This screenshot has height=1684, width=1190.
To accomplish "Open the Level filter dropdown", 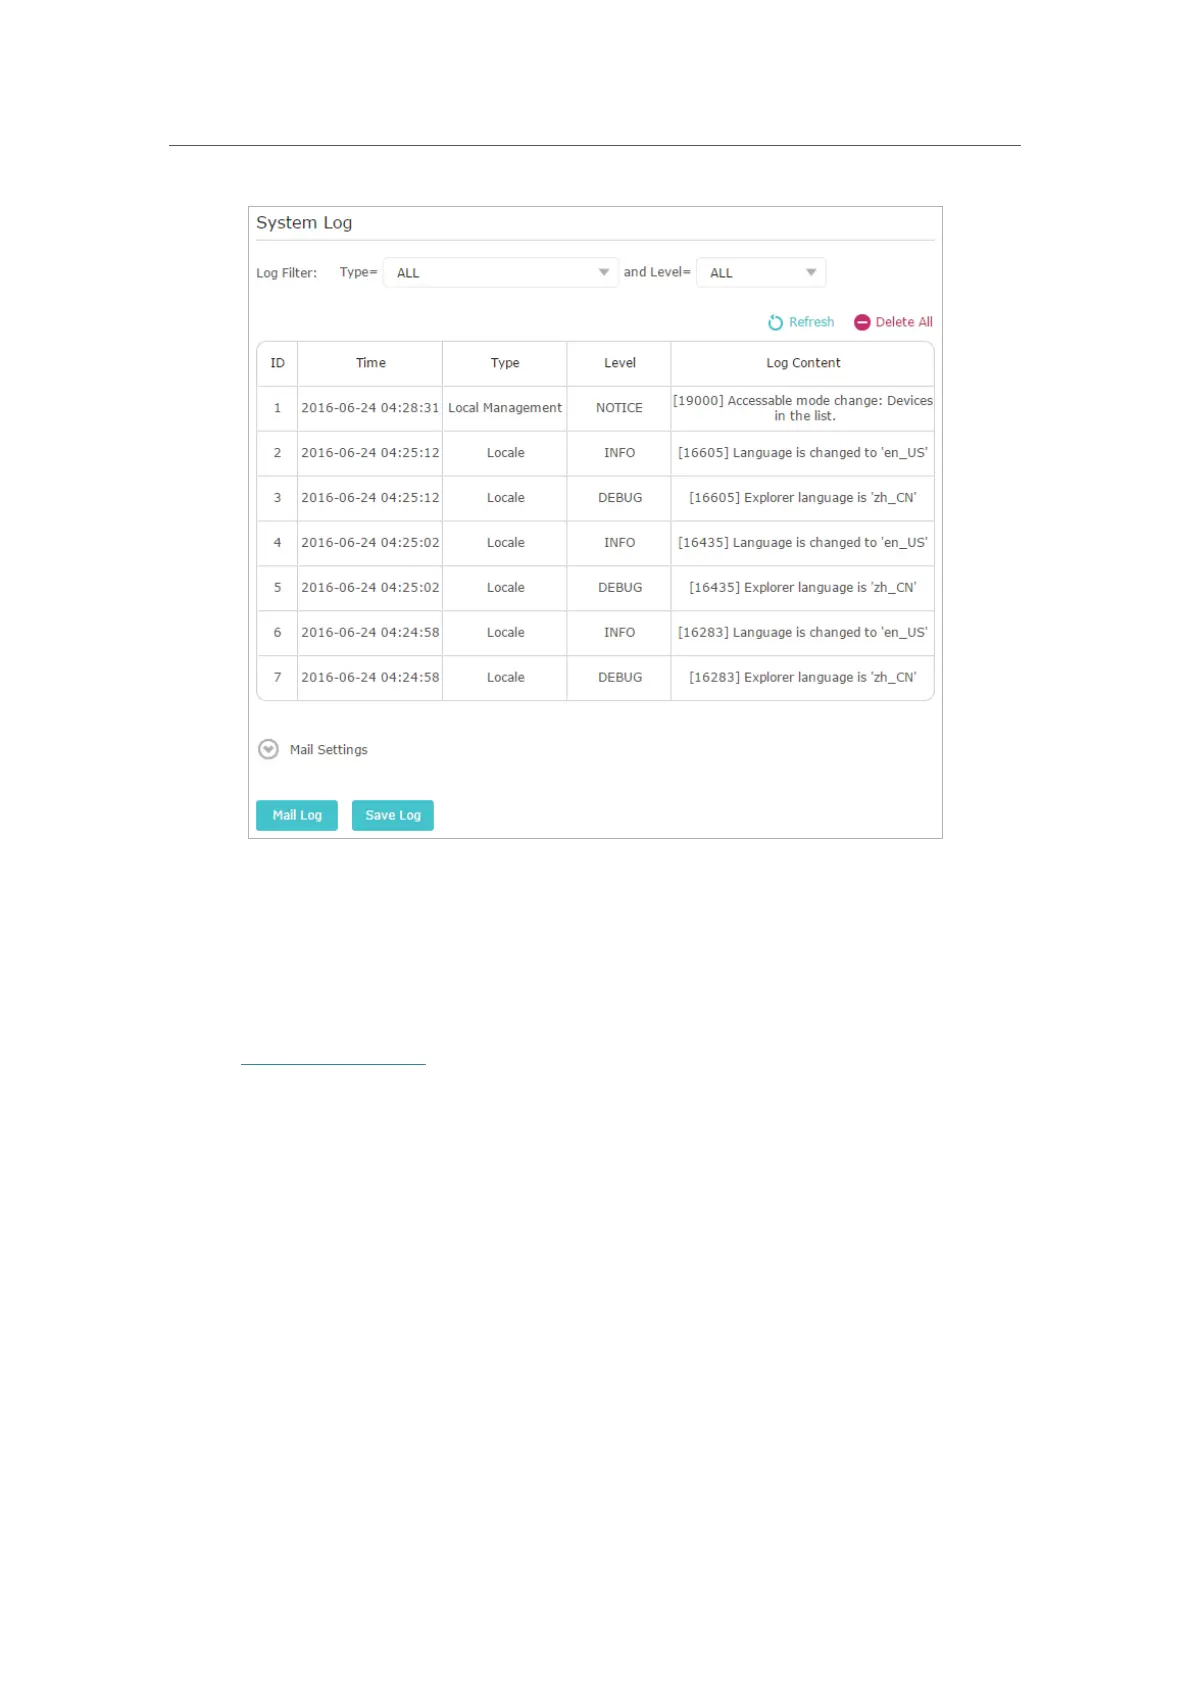I will point(761,272).
